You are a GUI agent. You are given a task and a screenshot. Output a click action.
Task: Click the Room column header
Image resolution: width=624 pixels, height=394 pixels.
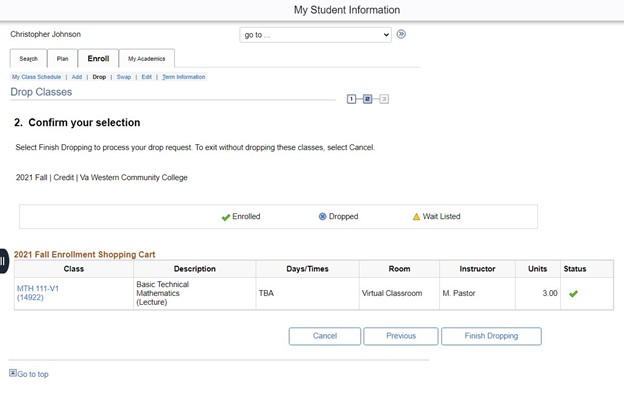pyautogui.click(x=399, y=269)
